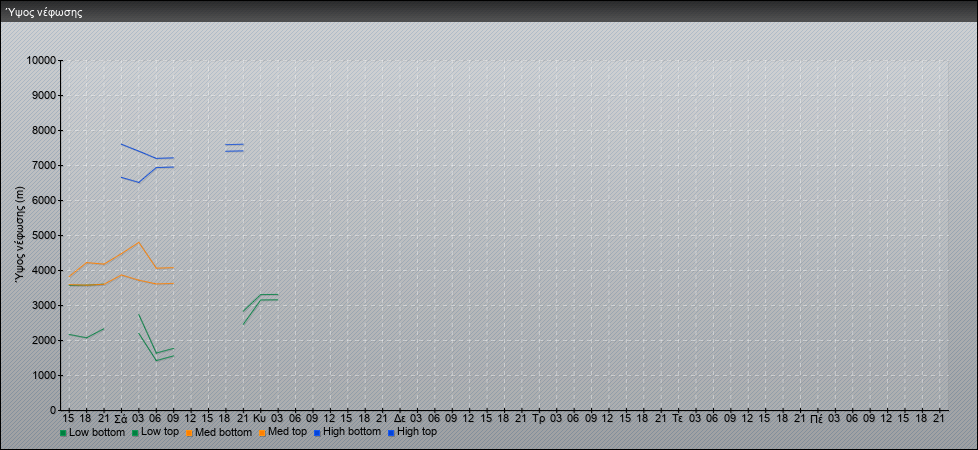This screenshot has width=978, height=450.
Task: Click the Κυ day label on time axis
Action: click(261, 419)
